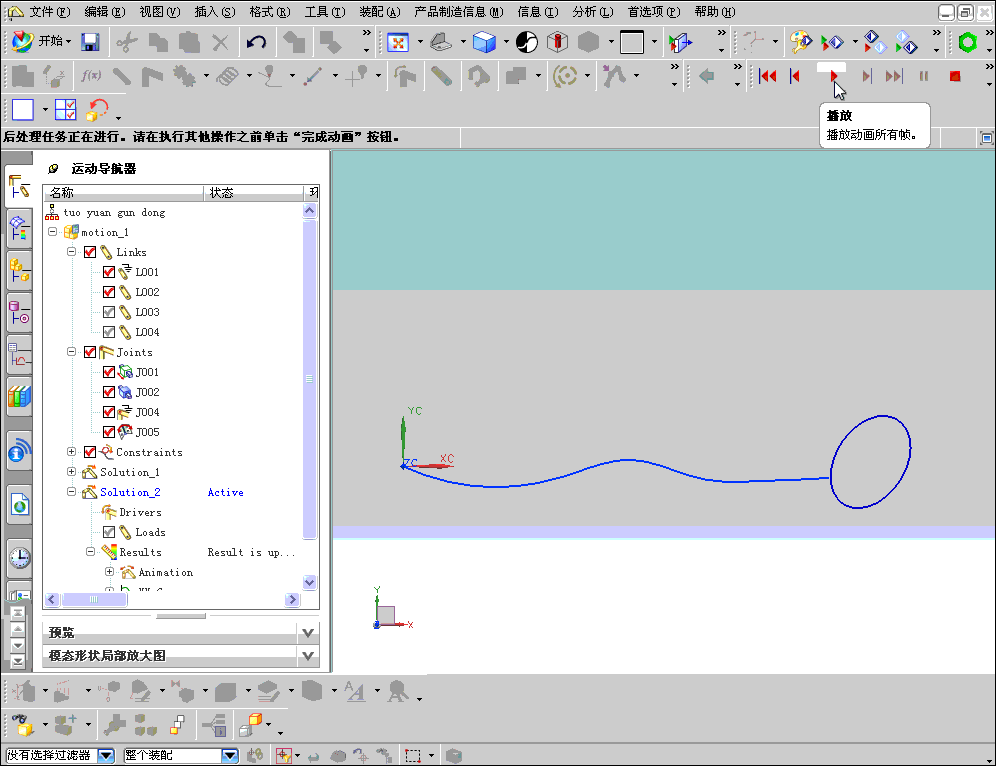The image size is (996, 766).
Task: Select the Drivers tree item
Action: pos(140,513)
